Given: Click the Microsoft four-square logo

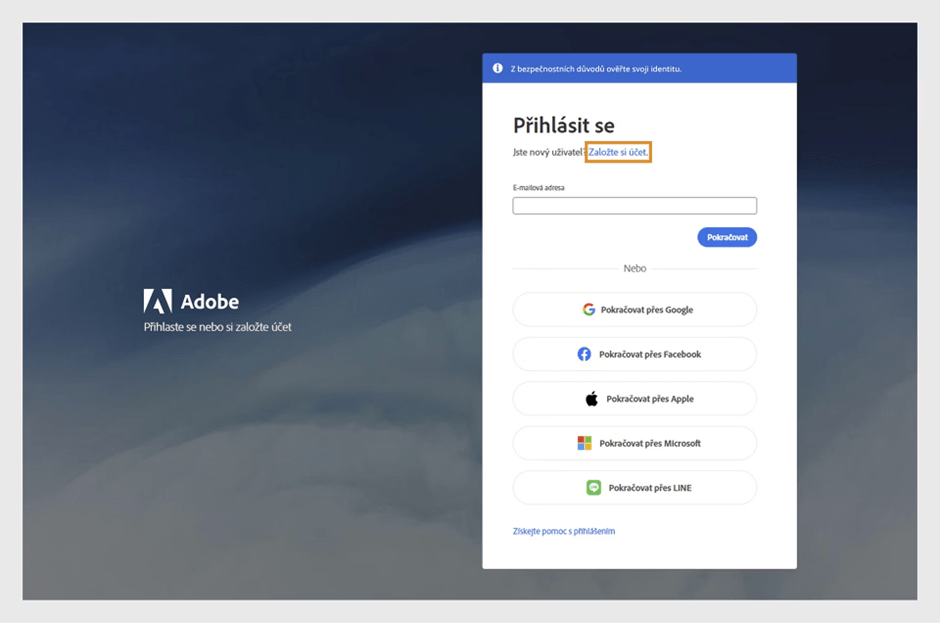Looking at the screenshot, I should [x=584, y=443].
